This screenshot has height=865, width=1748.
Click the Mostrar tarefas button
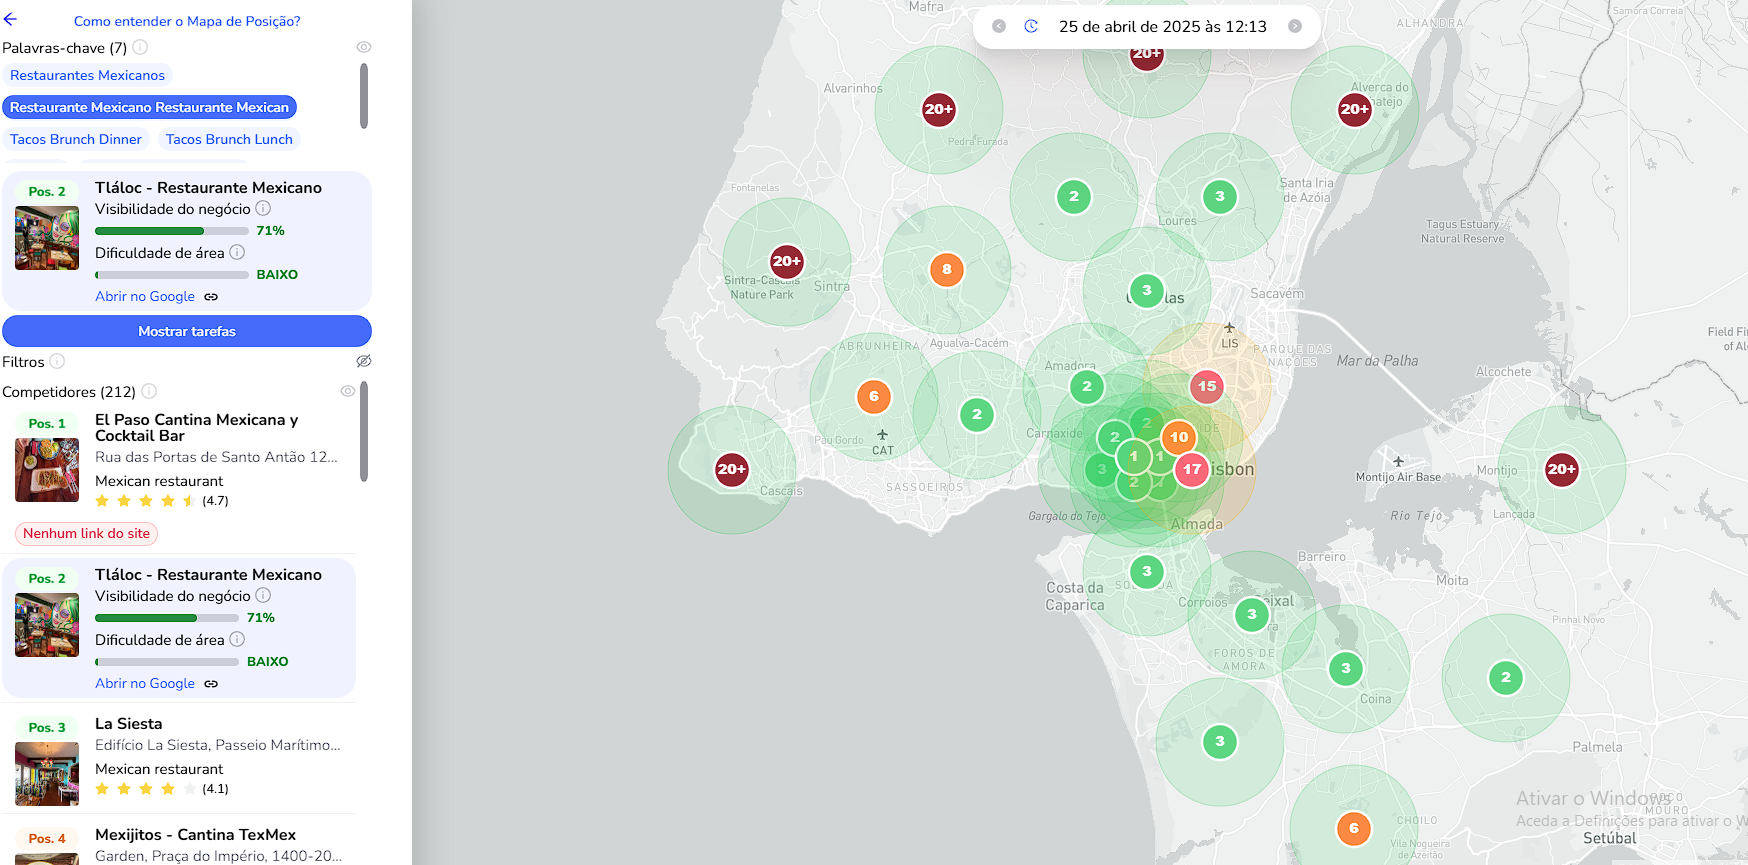coord(187,331)
